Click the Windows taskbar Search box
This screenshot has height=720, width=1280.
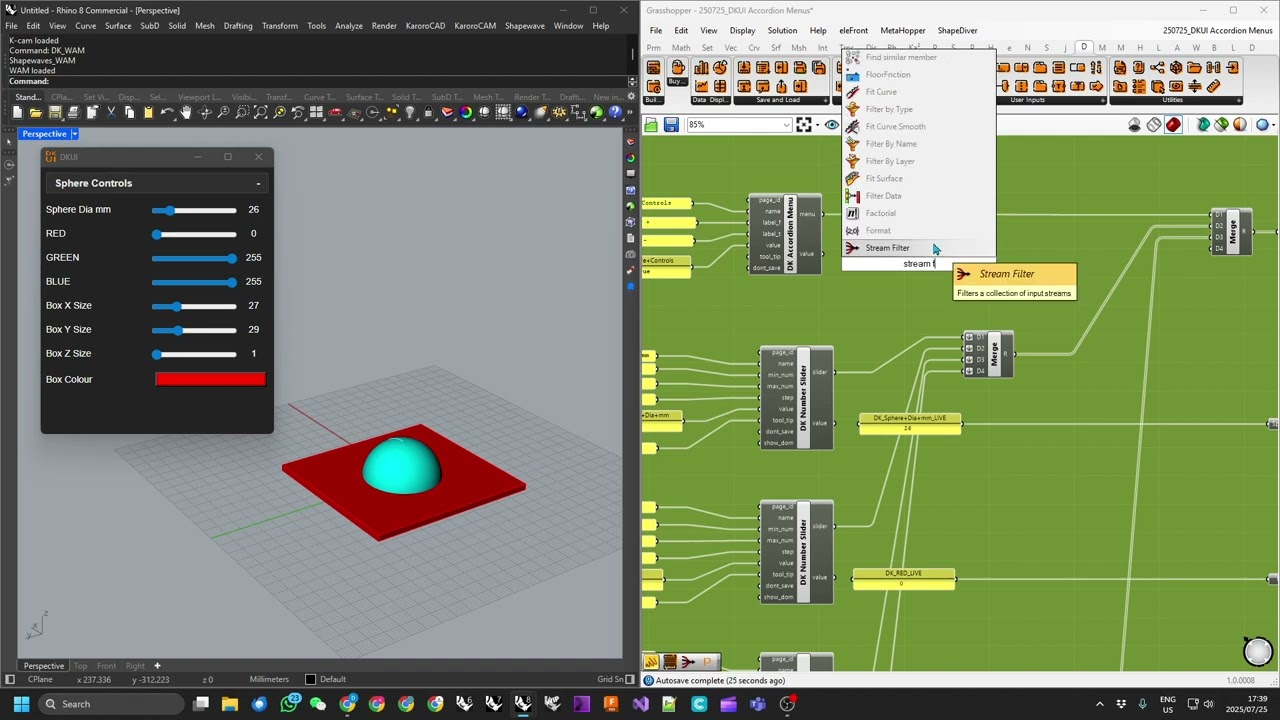[110, 704]
